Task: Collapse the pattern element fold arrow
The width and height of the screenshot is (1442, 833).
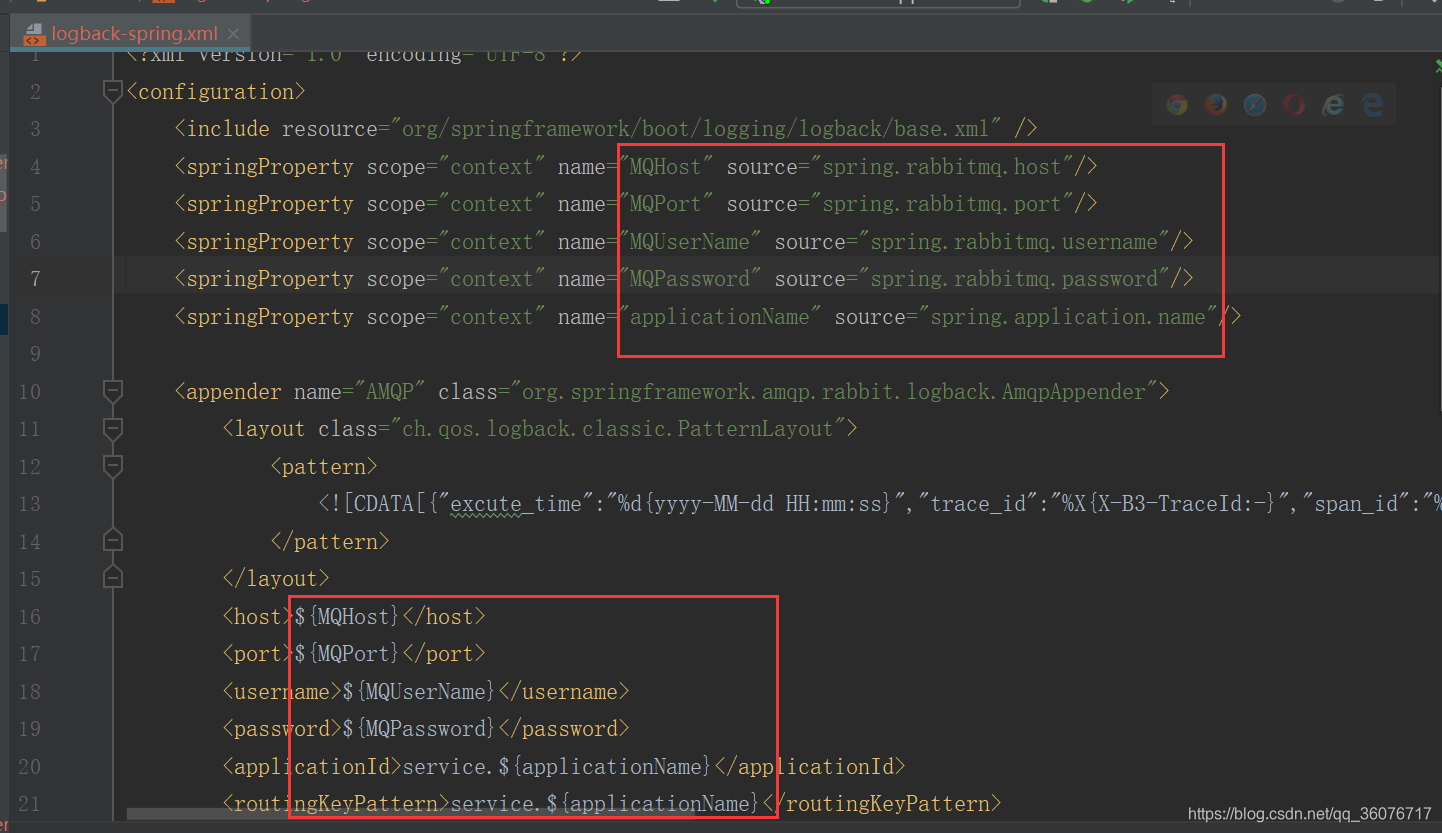Action: pos(111,466)
